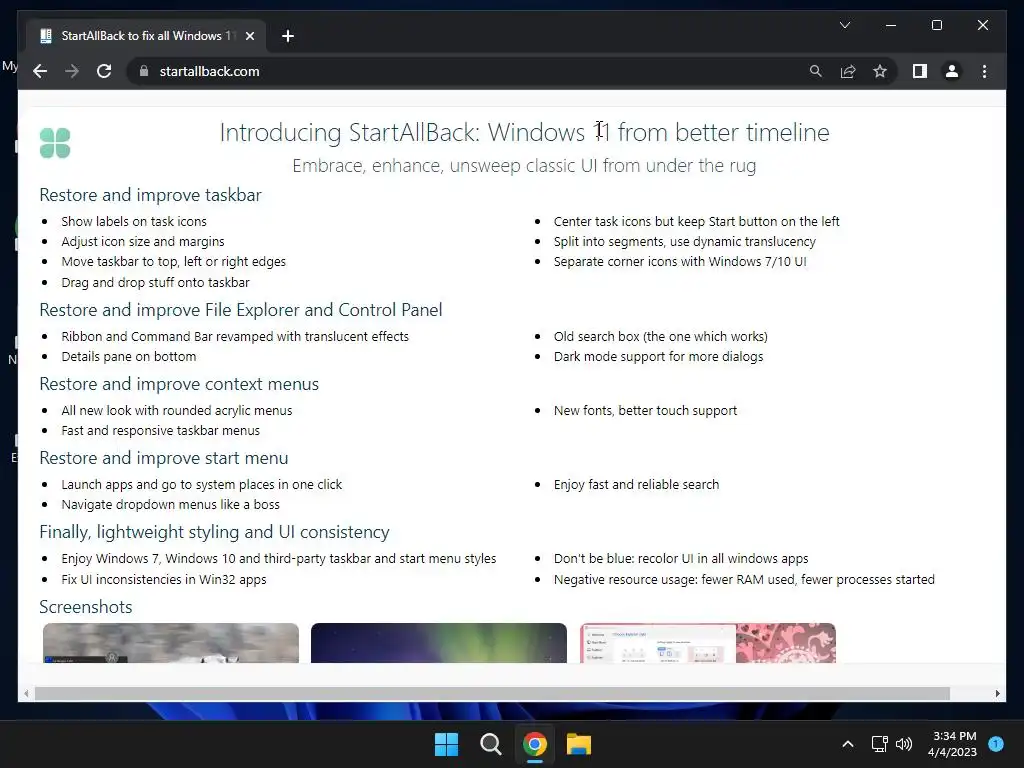Click the scrollbar left arrow
1024x768 pixels.
(x=26, y=694)
